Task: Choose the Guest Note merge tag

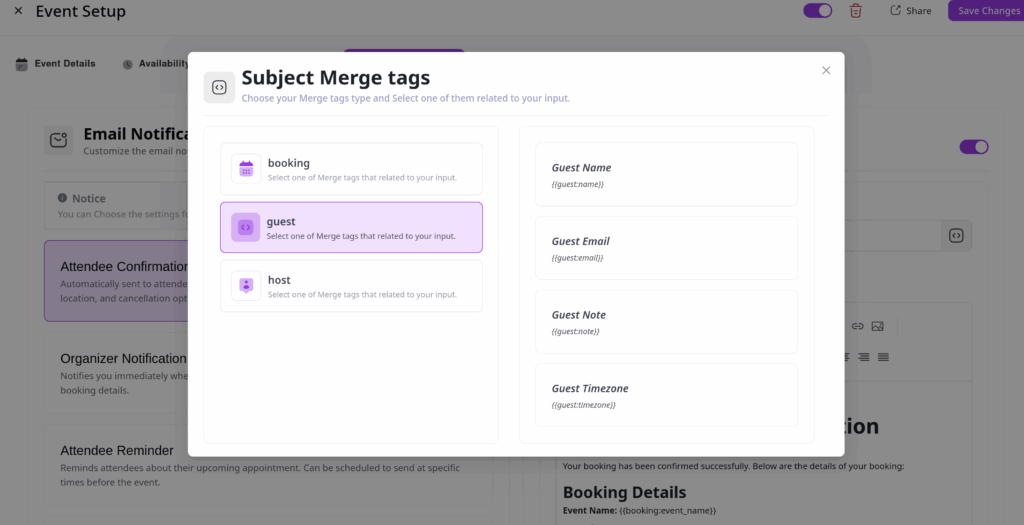Action: tap(666, 322)
